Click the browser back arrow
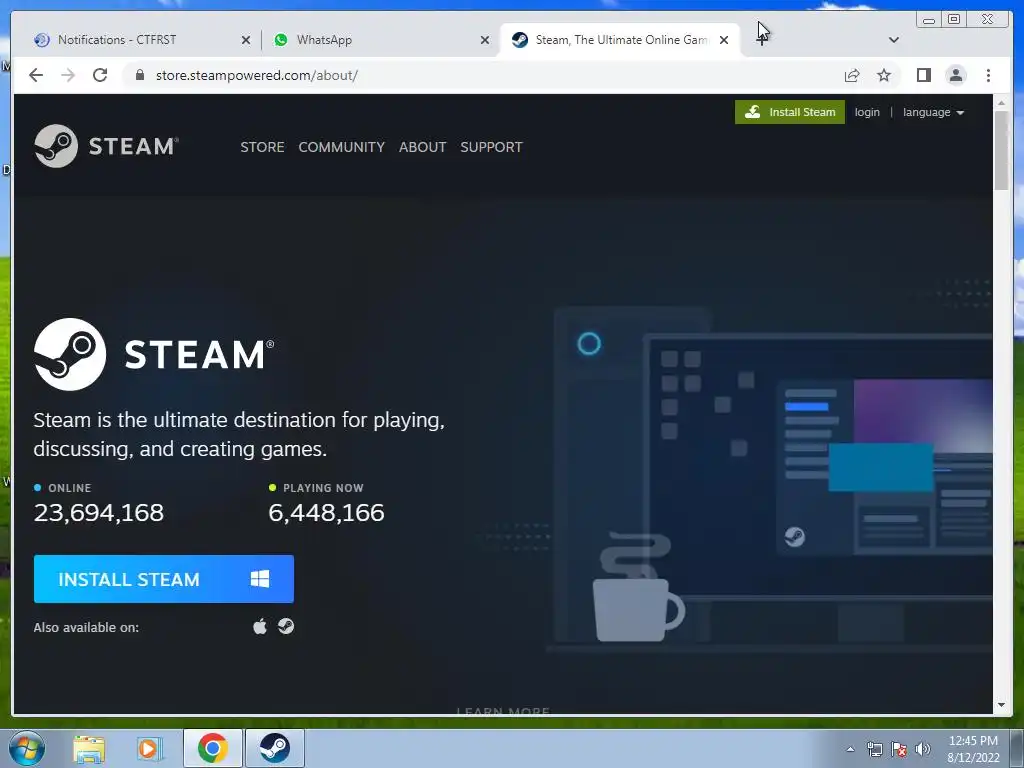1024x768 pixels. tap(36, 75)
